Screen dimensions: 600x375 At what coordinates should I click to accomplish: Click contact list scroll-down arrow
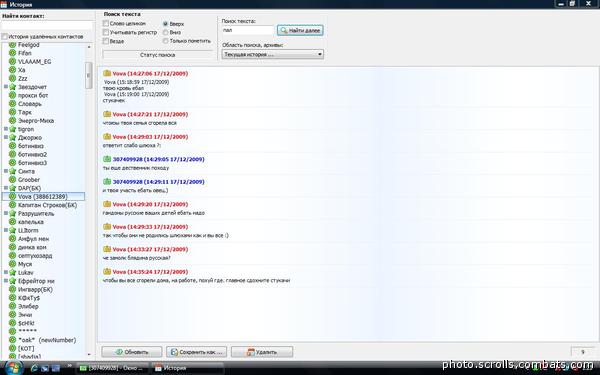coord(89,355)
